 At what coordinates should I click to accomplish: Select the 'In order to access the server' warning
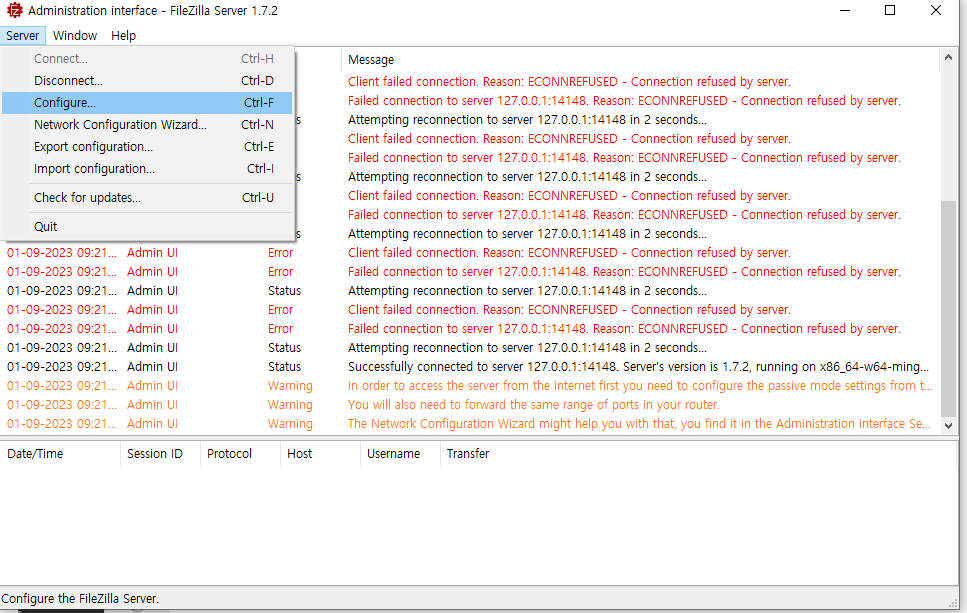tap(470, 386)
